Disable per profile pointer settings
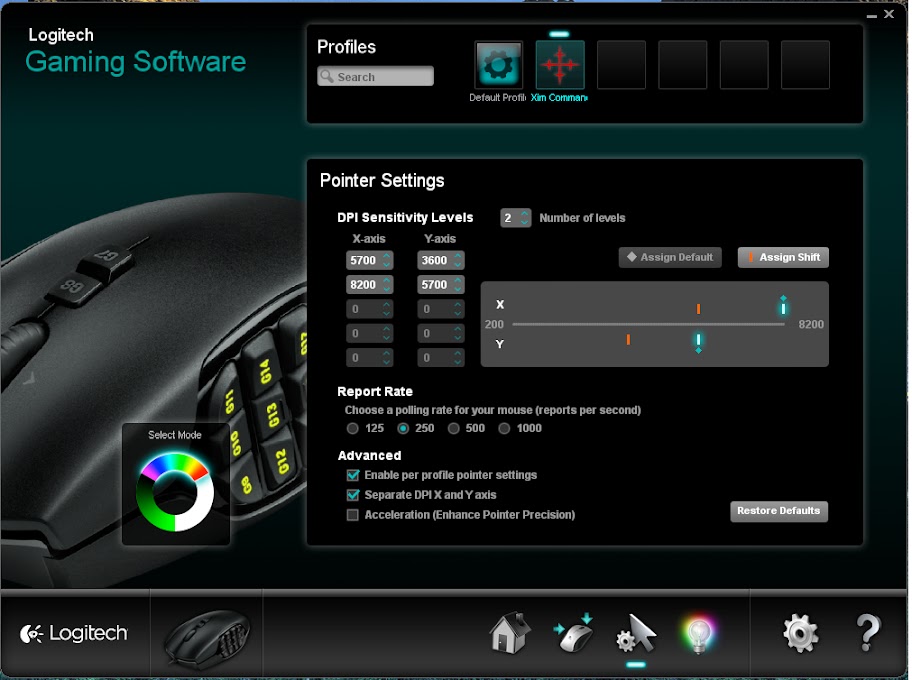The image size is (912, 680). pyautogui.click(x=353, y=475)
